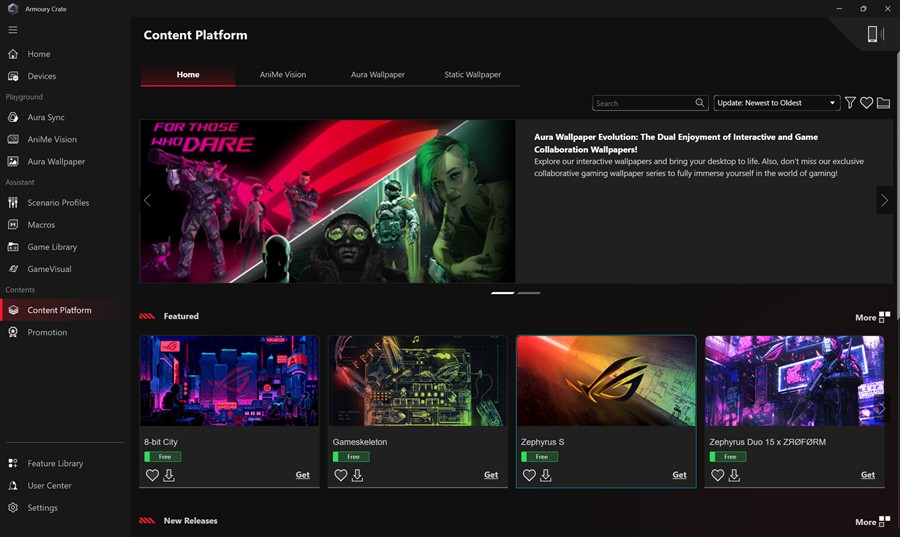Favorite the 8-bit City wallpaper
This screenshot has width=900, height=537.
(152, 475)
